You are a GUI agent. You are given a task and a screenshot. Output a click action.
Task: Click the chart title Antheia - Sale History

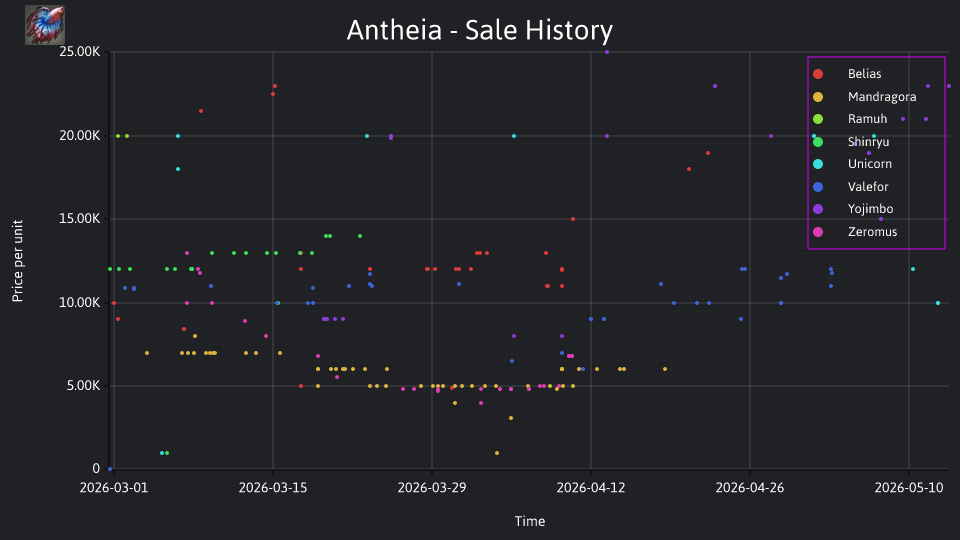click(x=479, y=31)
